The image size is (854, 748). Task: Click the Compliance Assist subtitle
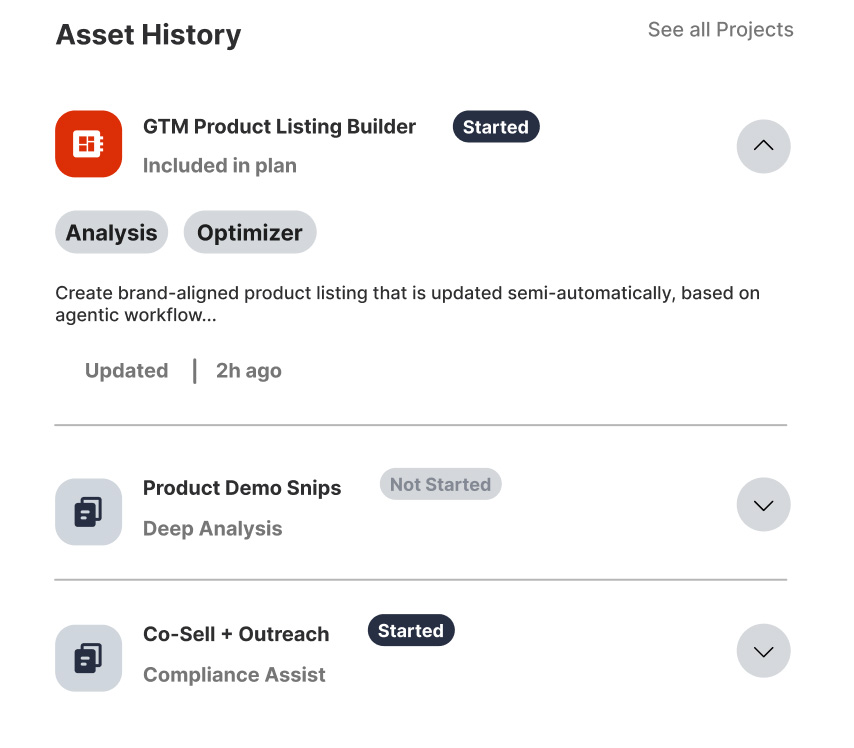(234, 675)
